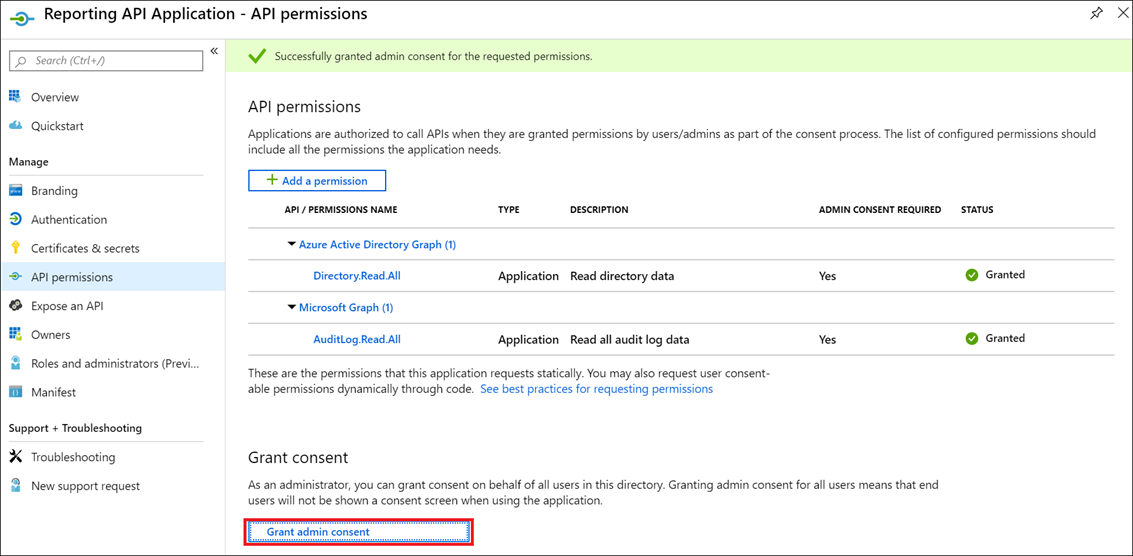This screenshot has height=556, width=1133.
Task: Click Add a permission button
Action: point(317,181)
